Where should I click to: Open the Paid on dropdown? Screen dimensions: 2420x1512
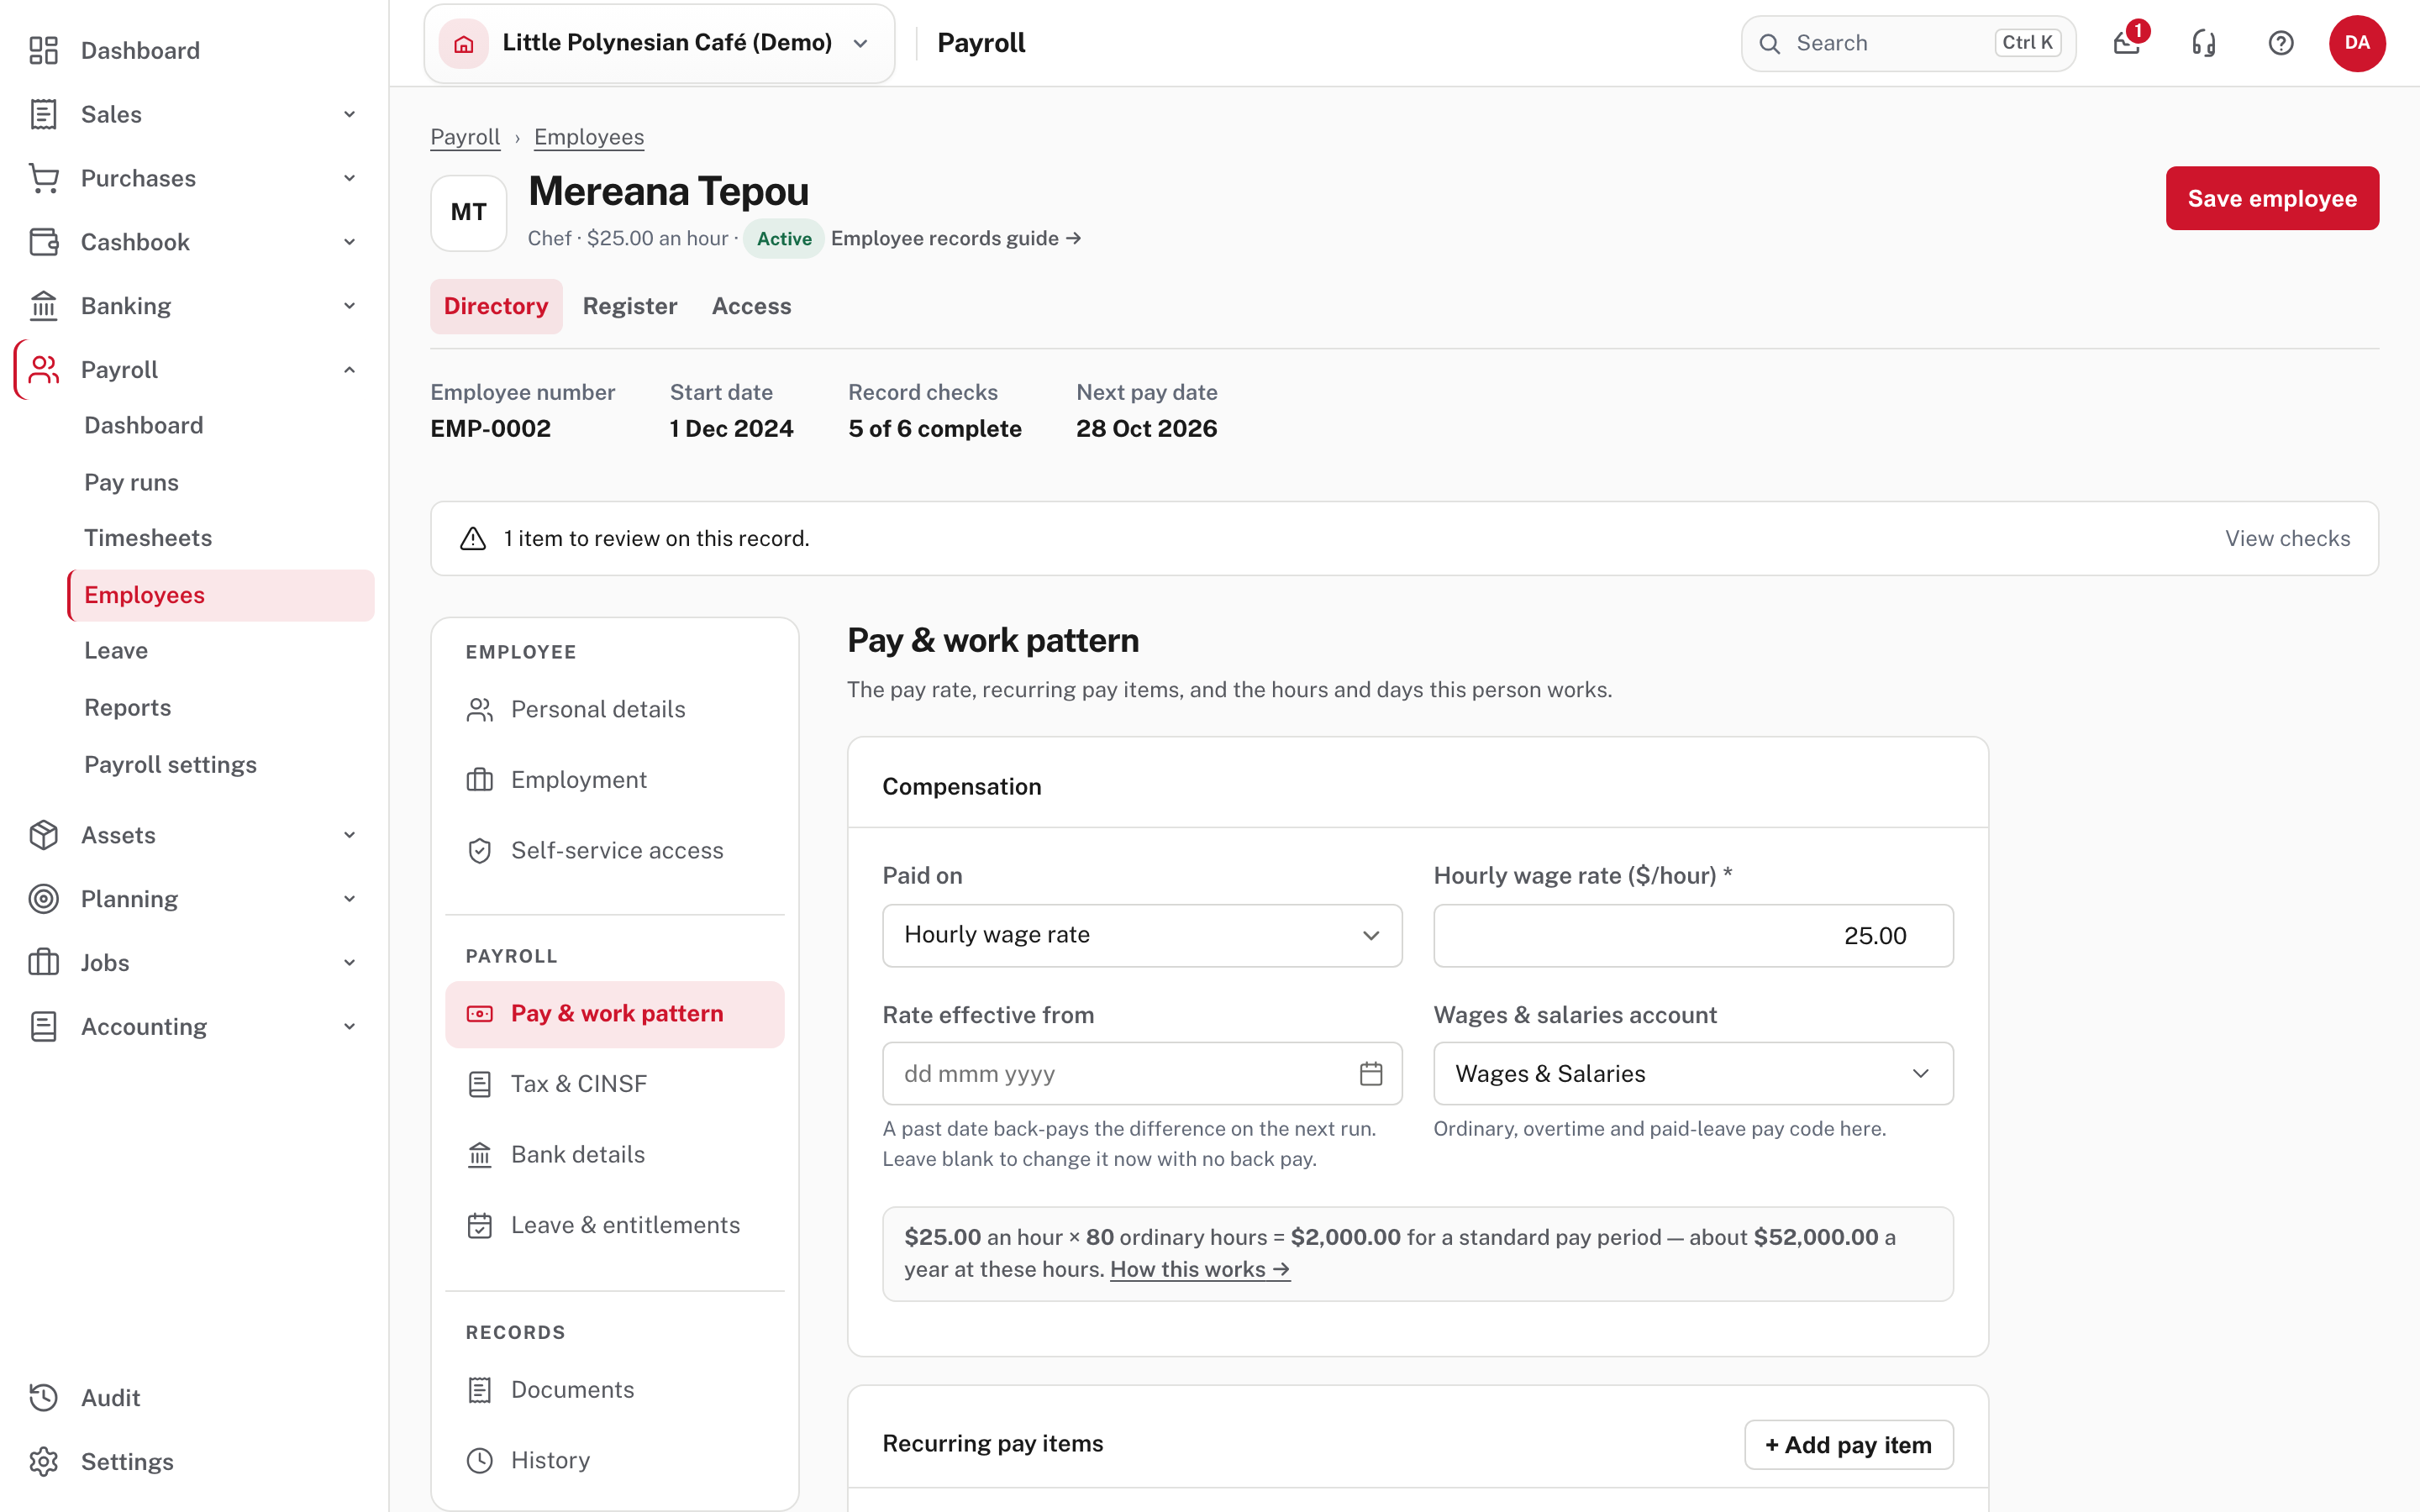coord(1142,935)
